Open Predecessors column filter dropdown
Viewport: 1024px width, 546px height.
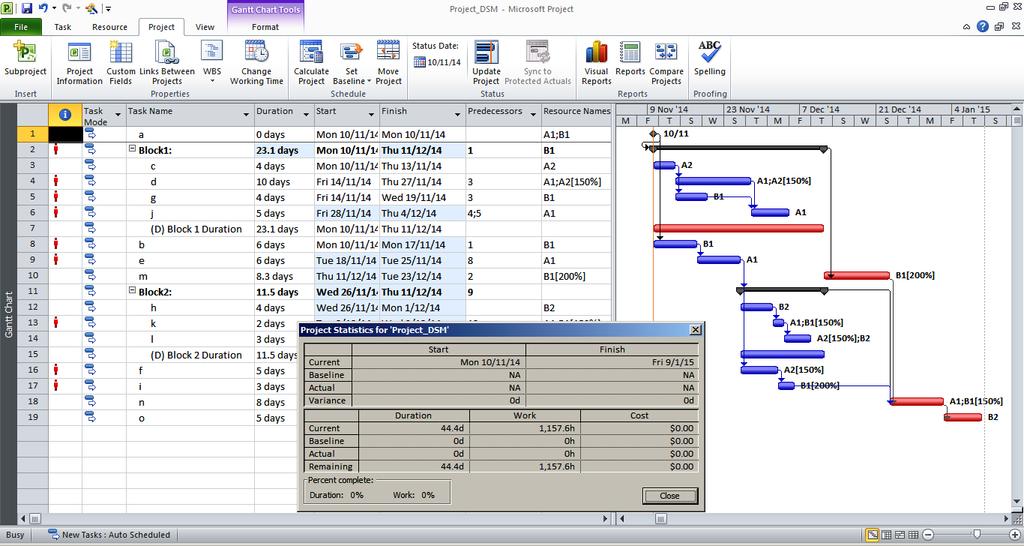(533, 114)
